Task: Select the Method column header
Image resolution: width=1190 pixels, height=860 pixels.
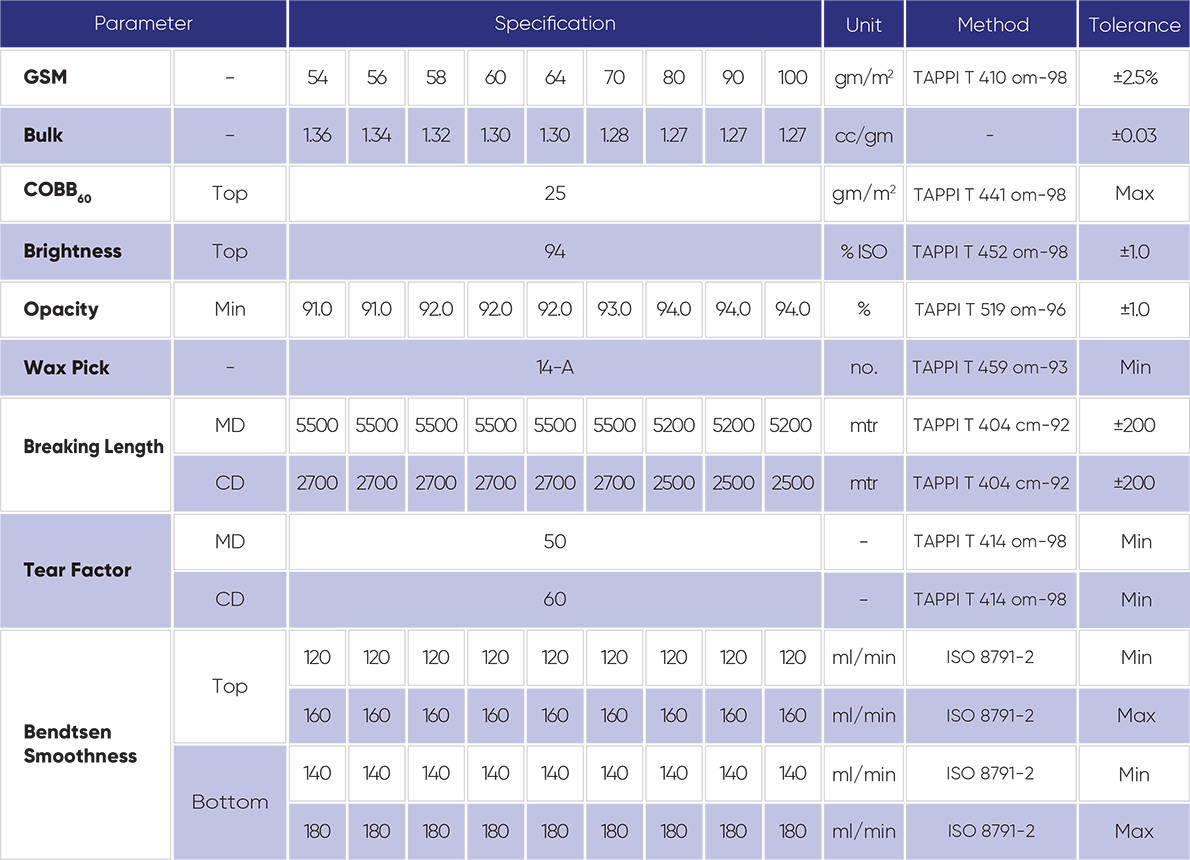Action: click(992, 25)
